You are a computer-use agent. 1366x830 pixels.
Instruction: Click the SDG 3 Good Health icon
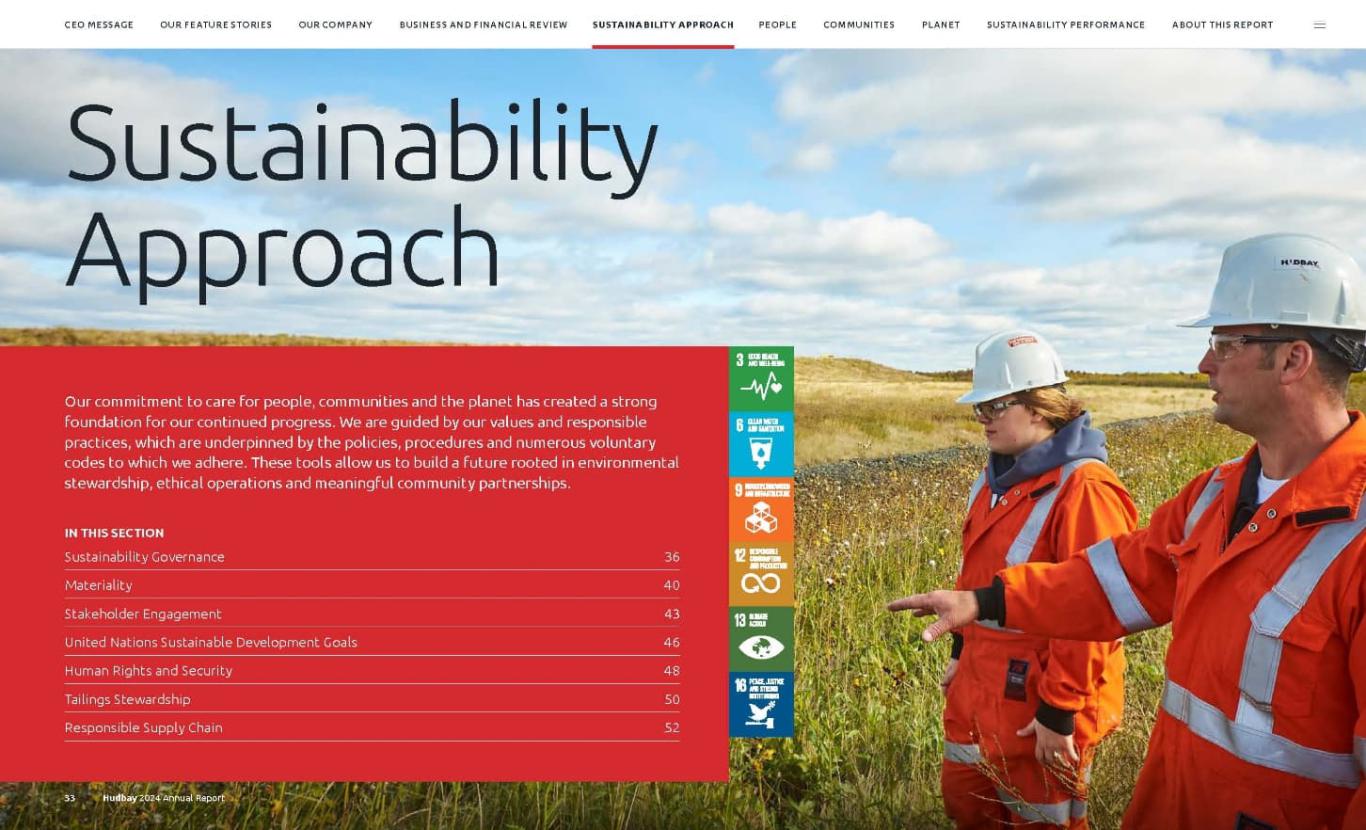coord(761,379)
